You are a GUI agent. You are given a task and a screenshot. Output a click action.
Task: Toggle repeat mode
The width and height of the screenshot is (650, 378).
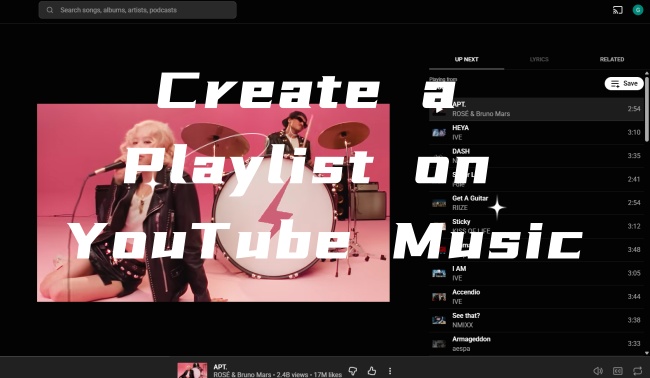(x=638, y=371)
